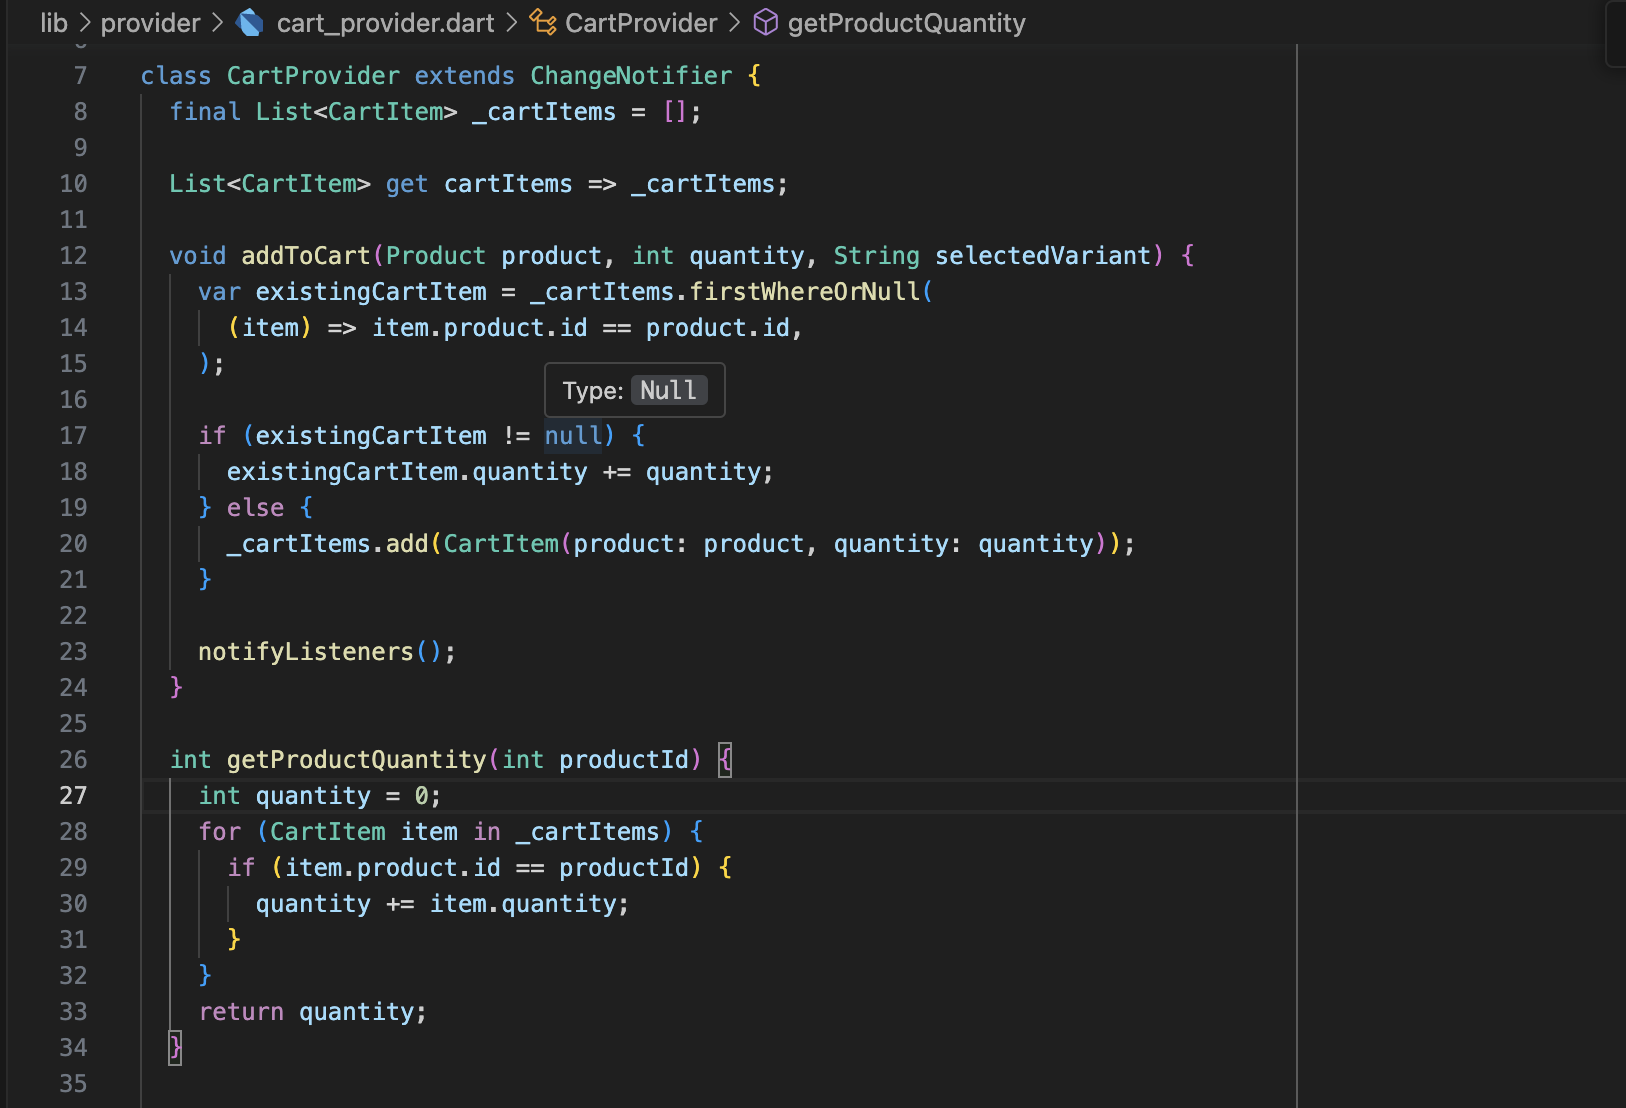Select getProductQuantity in the breadcrumb

(906, 23)
